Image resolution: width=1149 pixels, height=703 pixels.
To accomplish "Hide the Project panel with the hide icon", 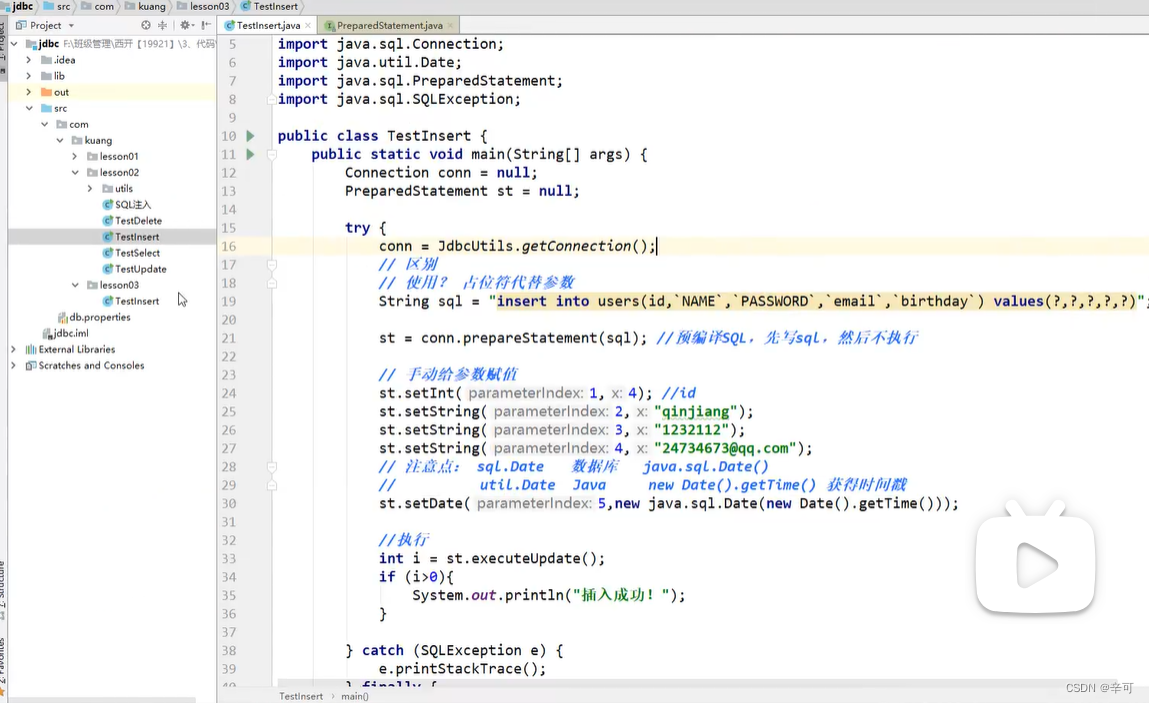I will (206, 25).
